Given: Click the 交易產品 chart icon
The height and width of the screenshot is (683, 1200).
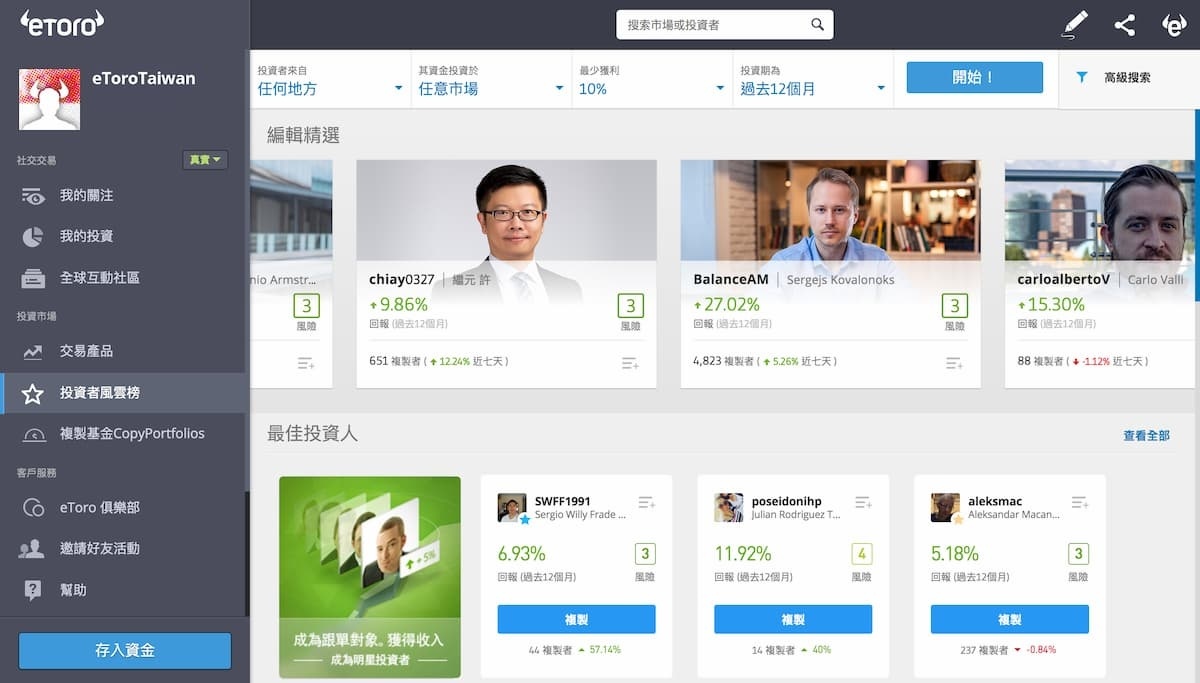Looking at the screenshot, I should pos(33,352).
